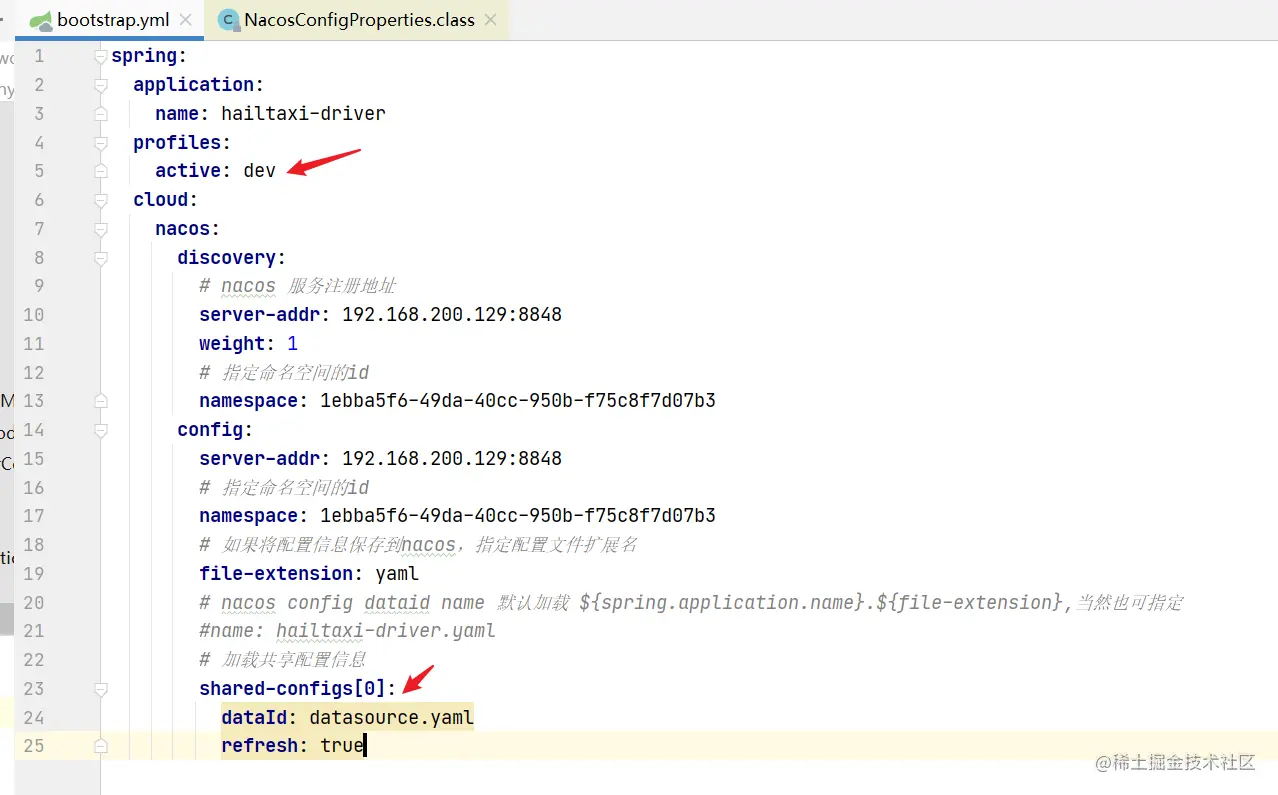Click the config namespace UUID on line 17
The image size is (1278, 795).
point(518,516)
